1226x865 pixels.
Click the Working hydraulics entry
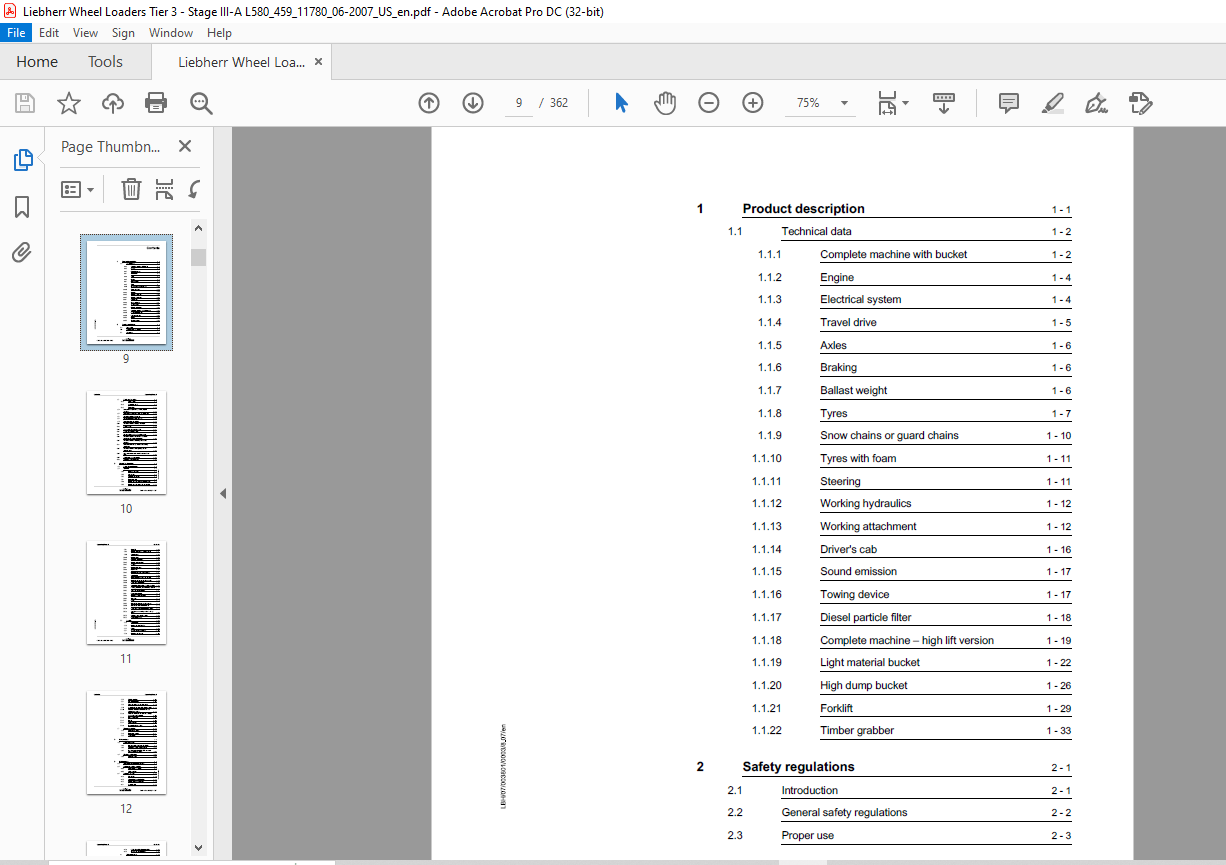pyautogui.click(x=865, y=504)
